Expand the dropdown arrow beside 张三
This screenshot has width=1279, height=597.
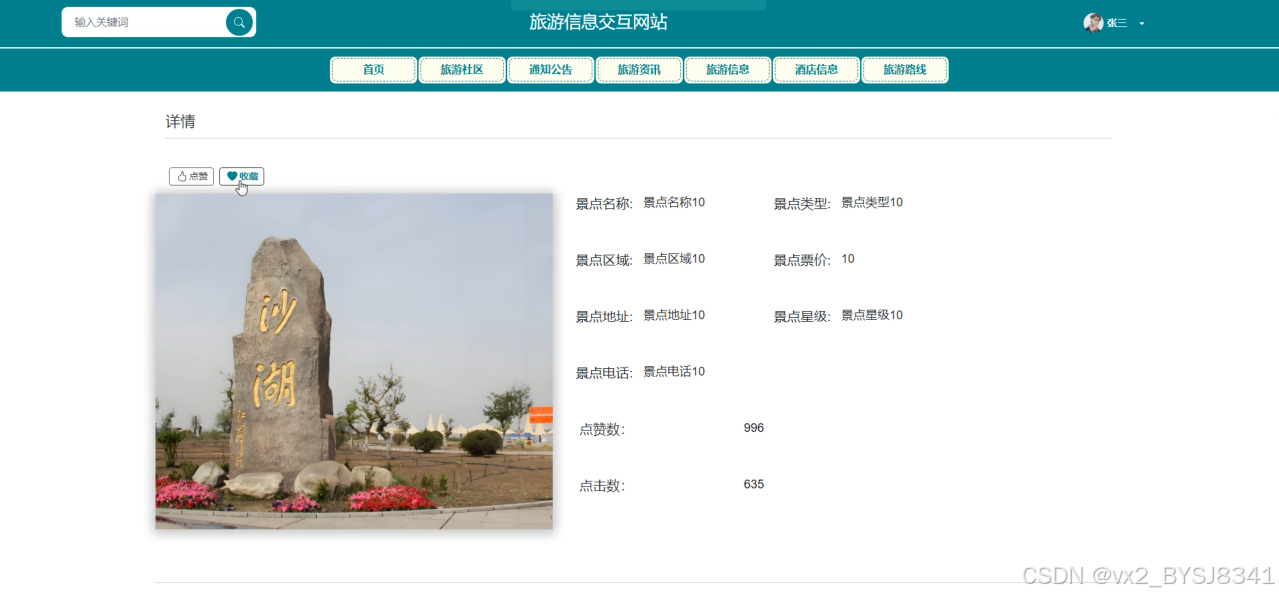(x=1142, y=24)
